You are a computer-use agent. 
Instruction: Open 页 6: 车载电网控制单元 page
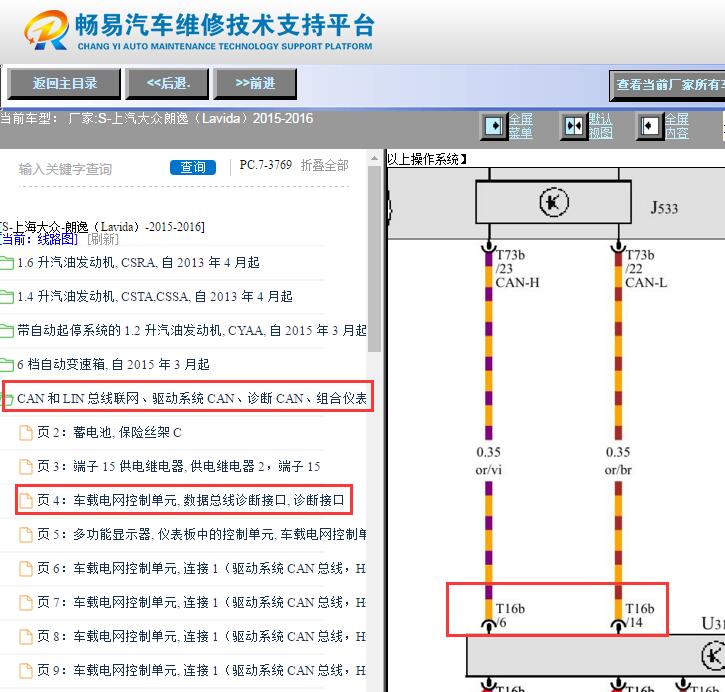coord(202,569)
